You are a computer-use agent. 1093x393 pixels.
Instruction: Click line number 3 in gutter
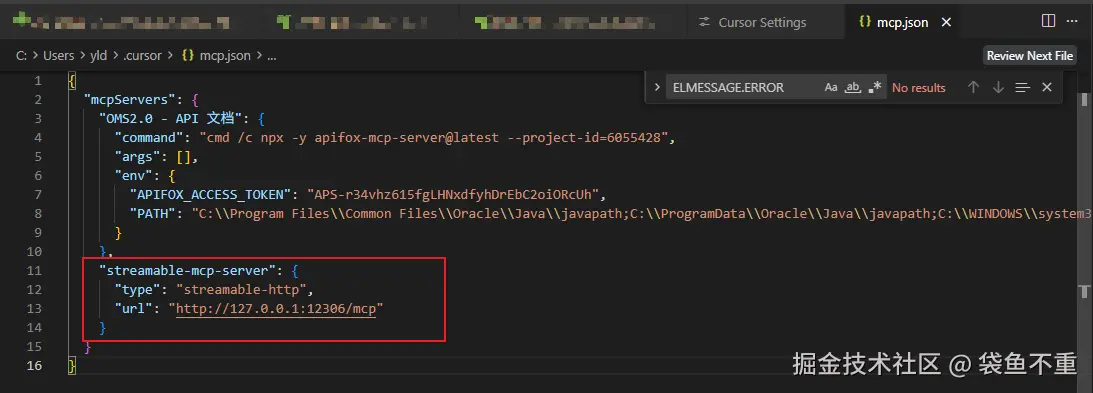coord(38,118)
